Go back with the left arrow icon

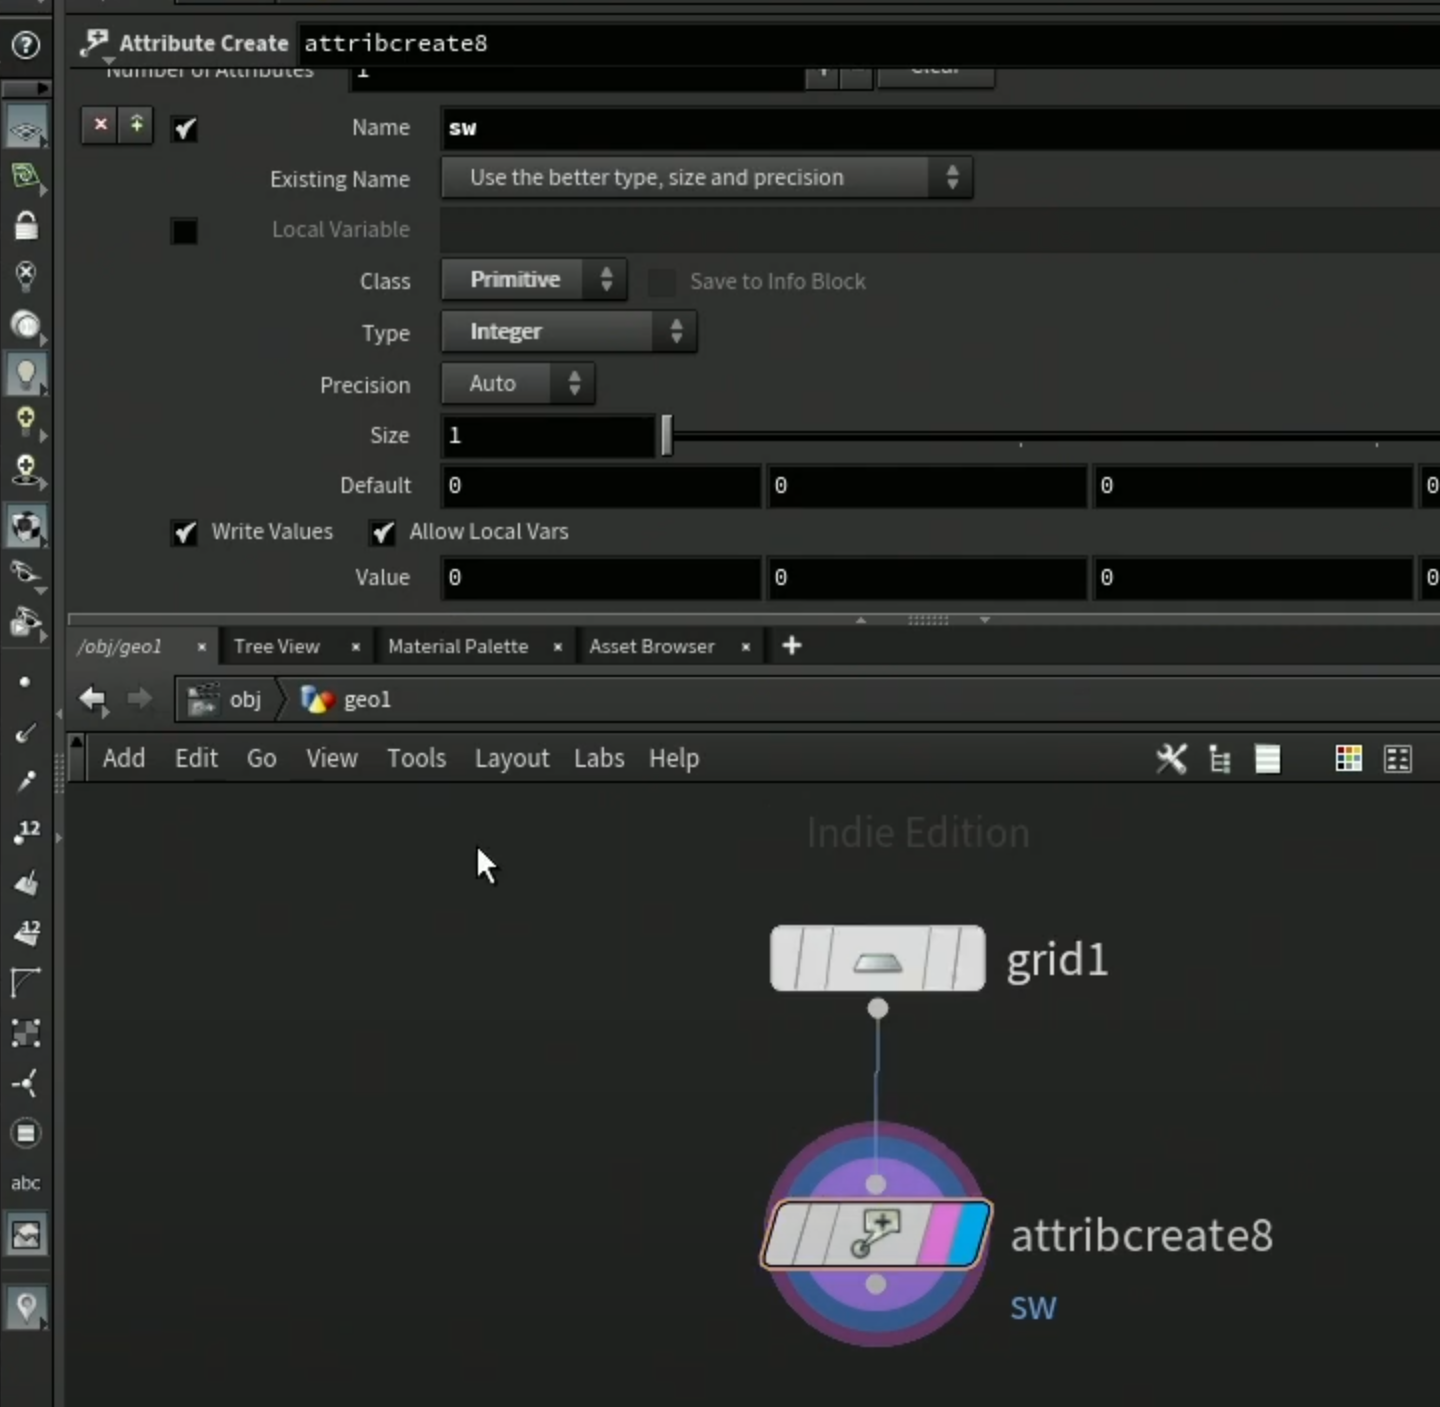point(93,699)
